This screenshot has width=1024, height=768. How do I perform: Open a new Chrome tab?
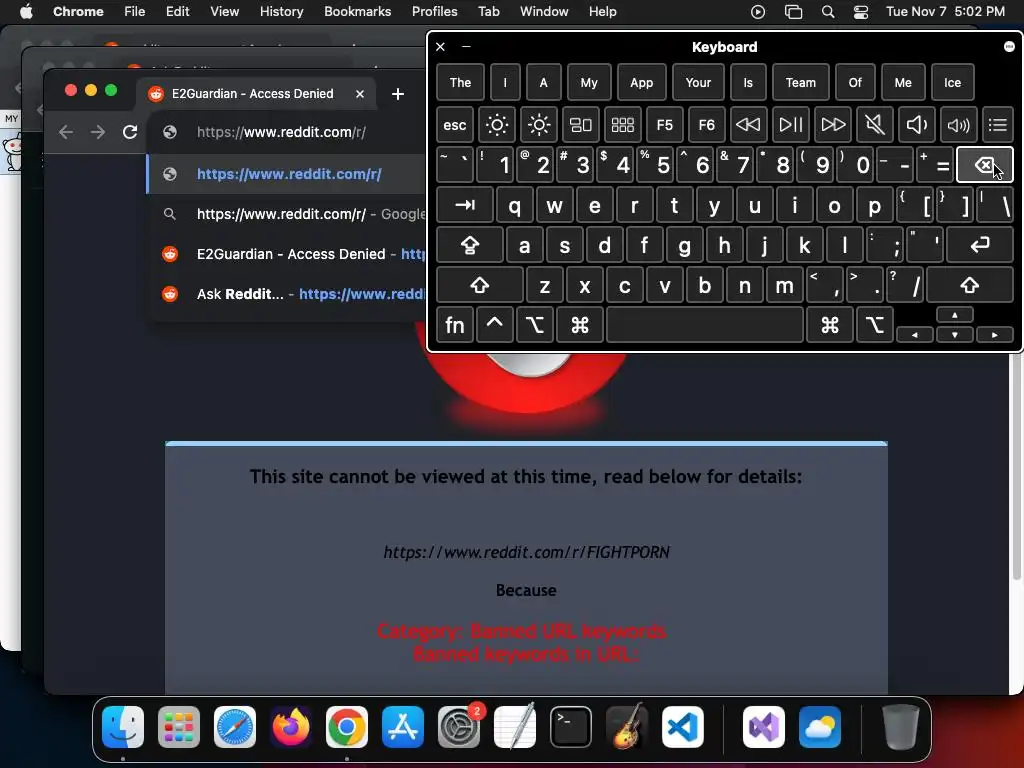click(398, 94)
